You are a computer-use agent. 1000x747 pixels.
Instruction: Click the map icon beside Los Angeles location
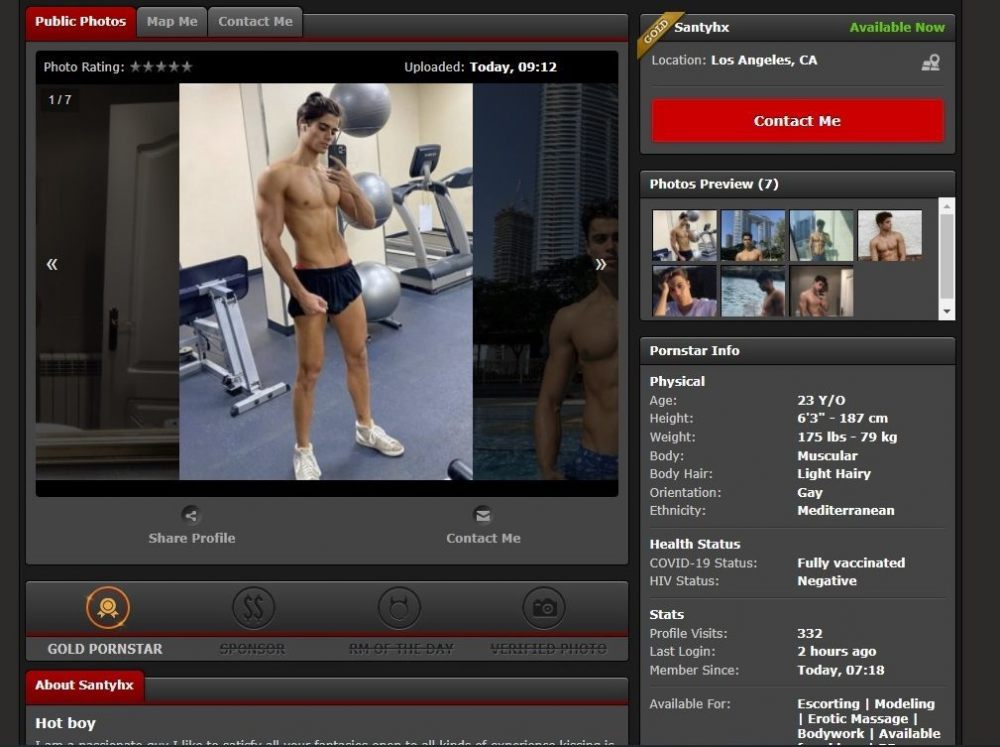click(x=930, y=62)
